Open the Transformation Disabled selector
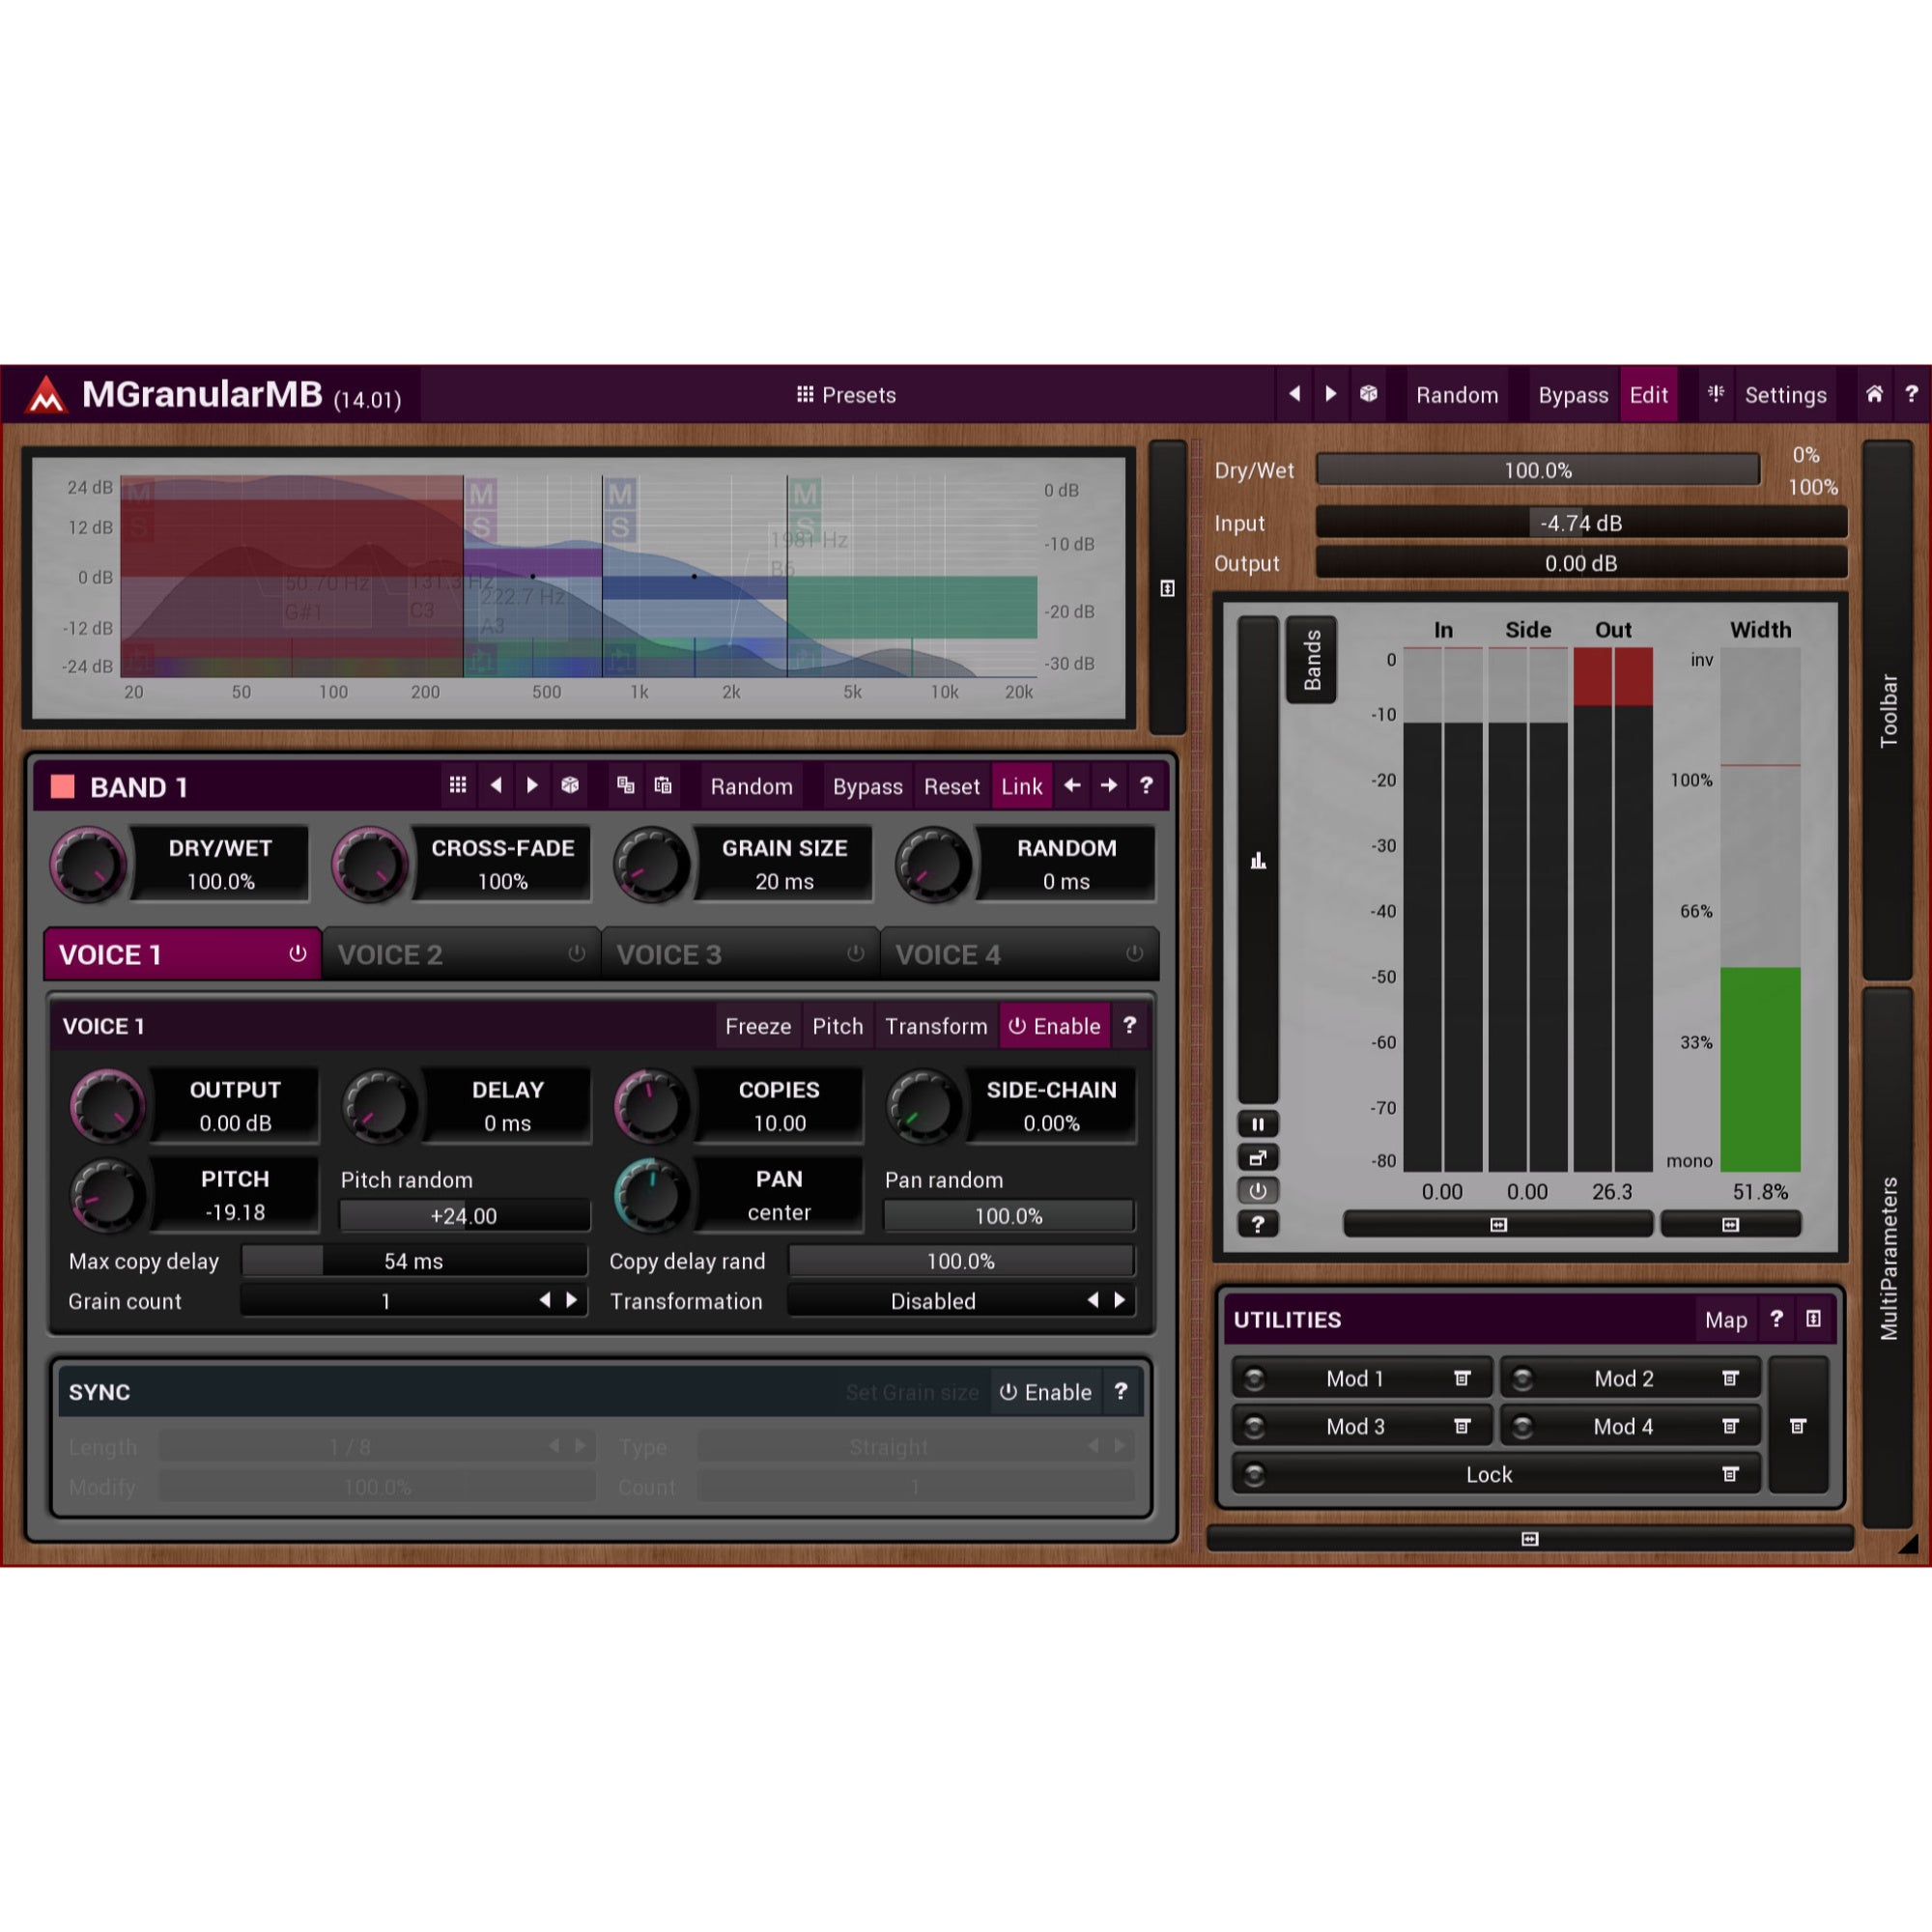The height and width of the screenshot is (1932, 1932). [x=933, y=1301]
